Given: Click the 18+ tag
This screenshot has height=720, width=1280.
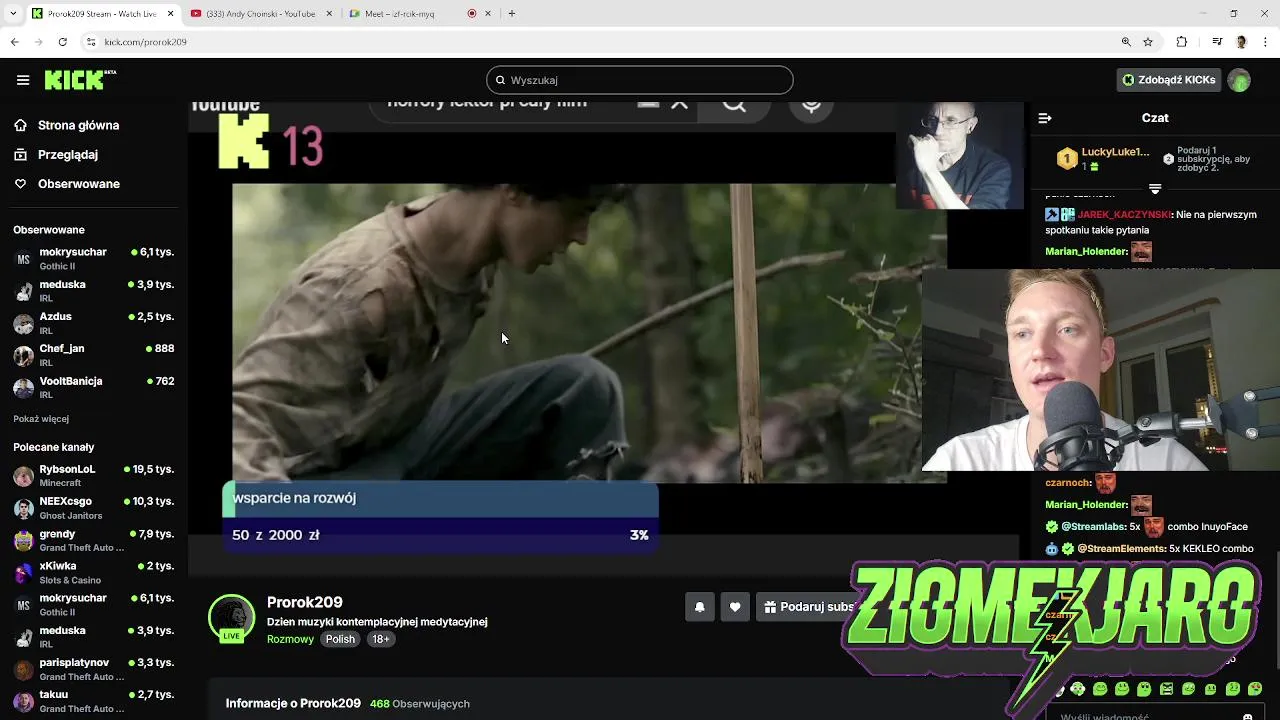Looking at the screenshot, I should pyautogui.click(x=381, y=639).
